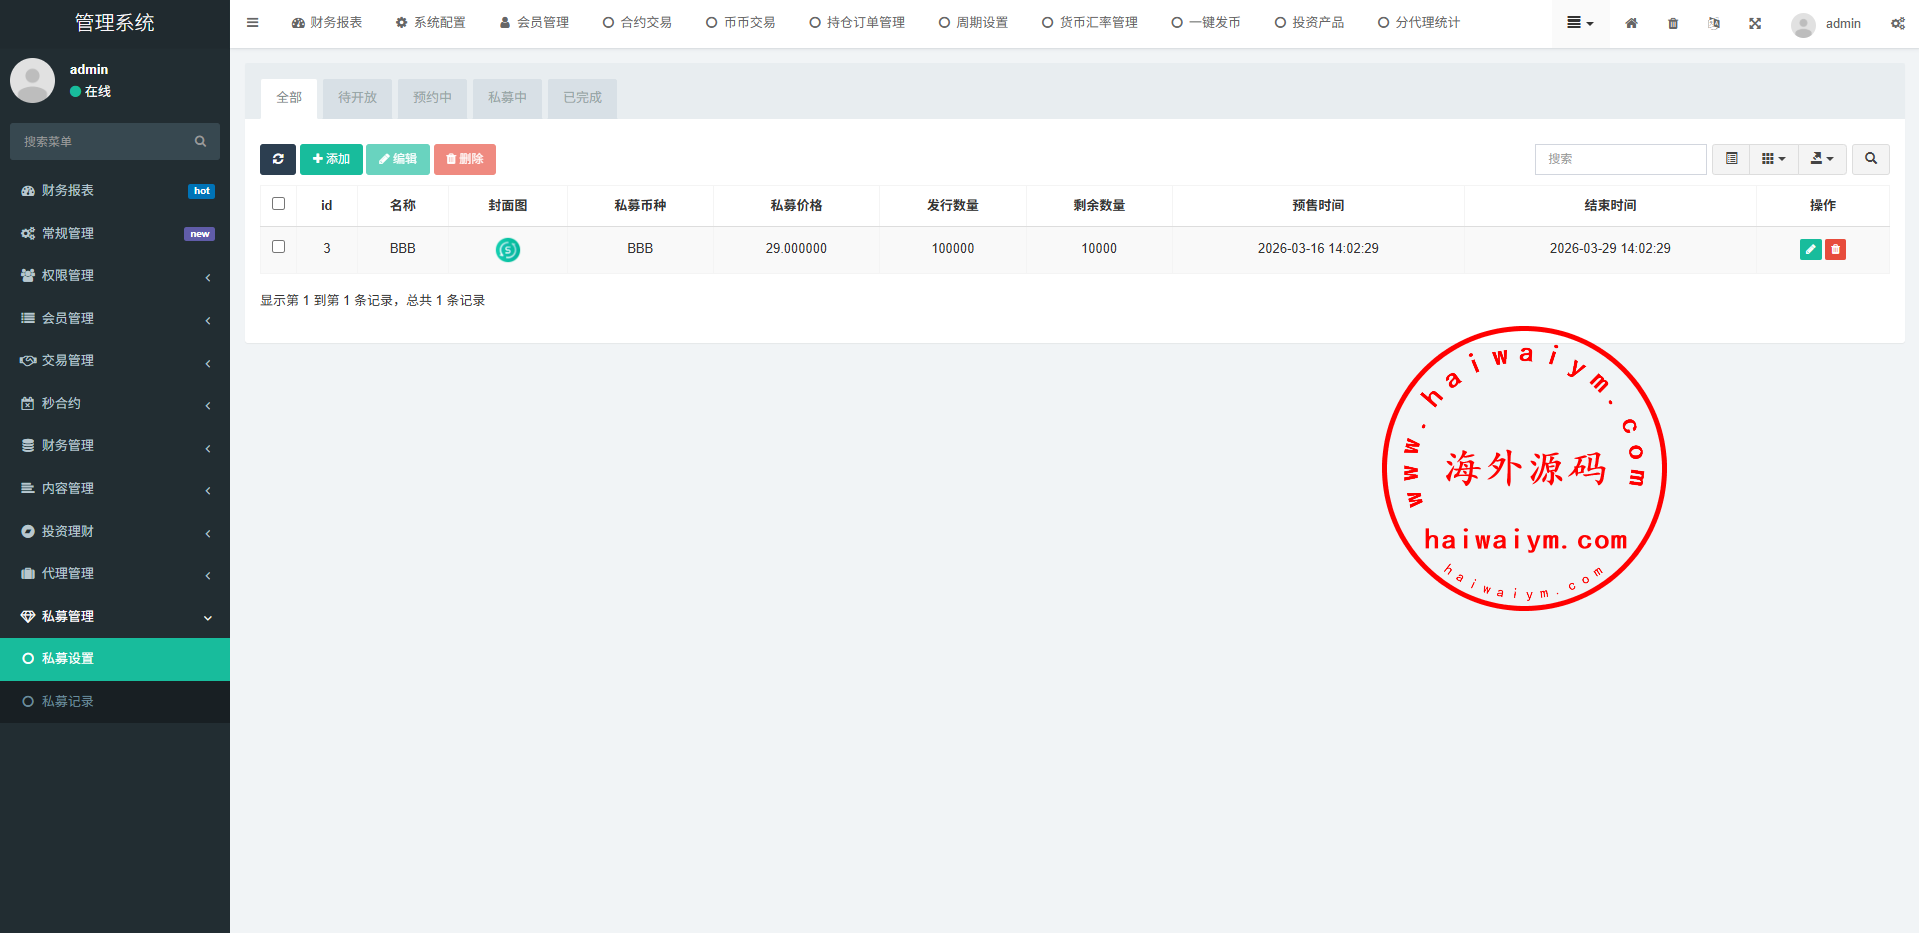Expand the 权限管理 sidebar menu

[x=115, y=276]
